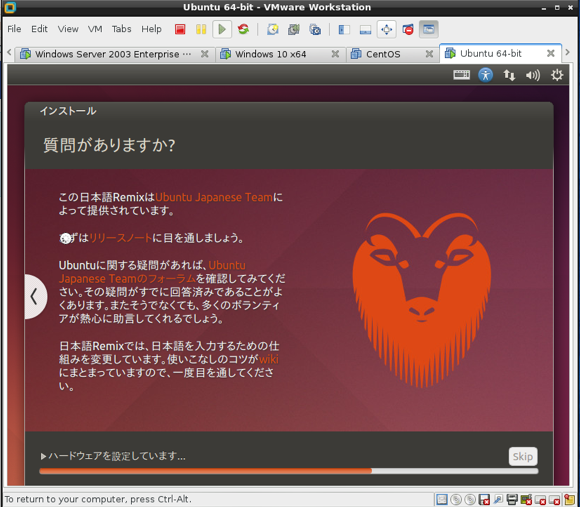Click the インストール window title text

click(68, 111)
